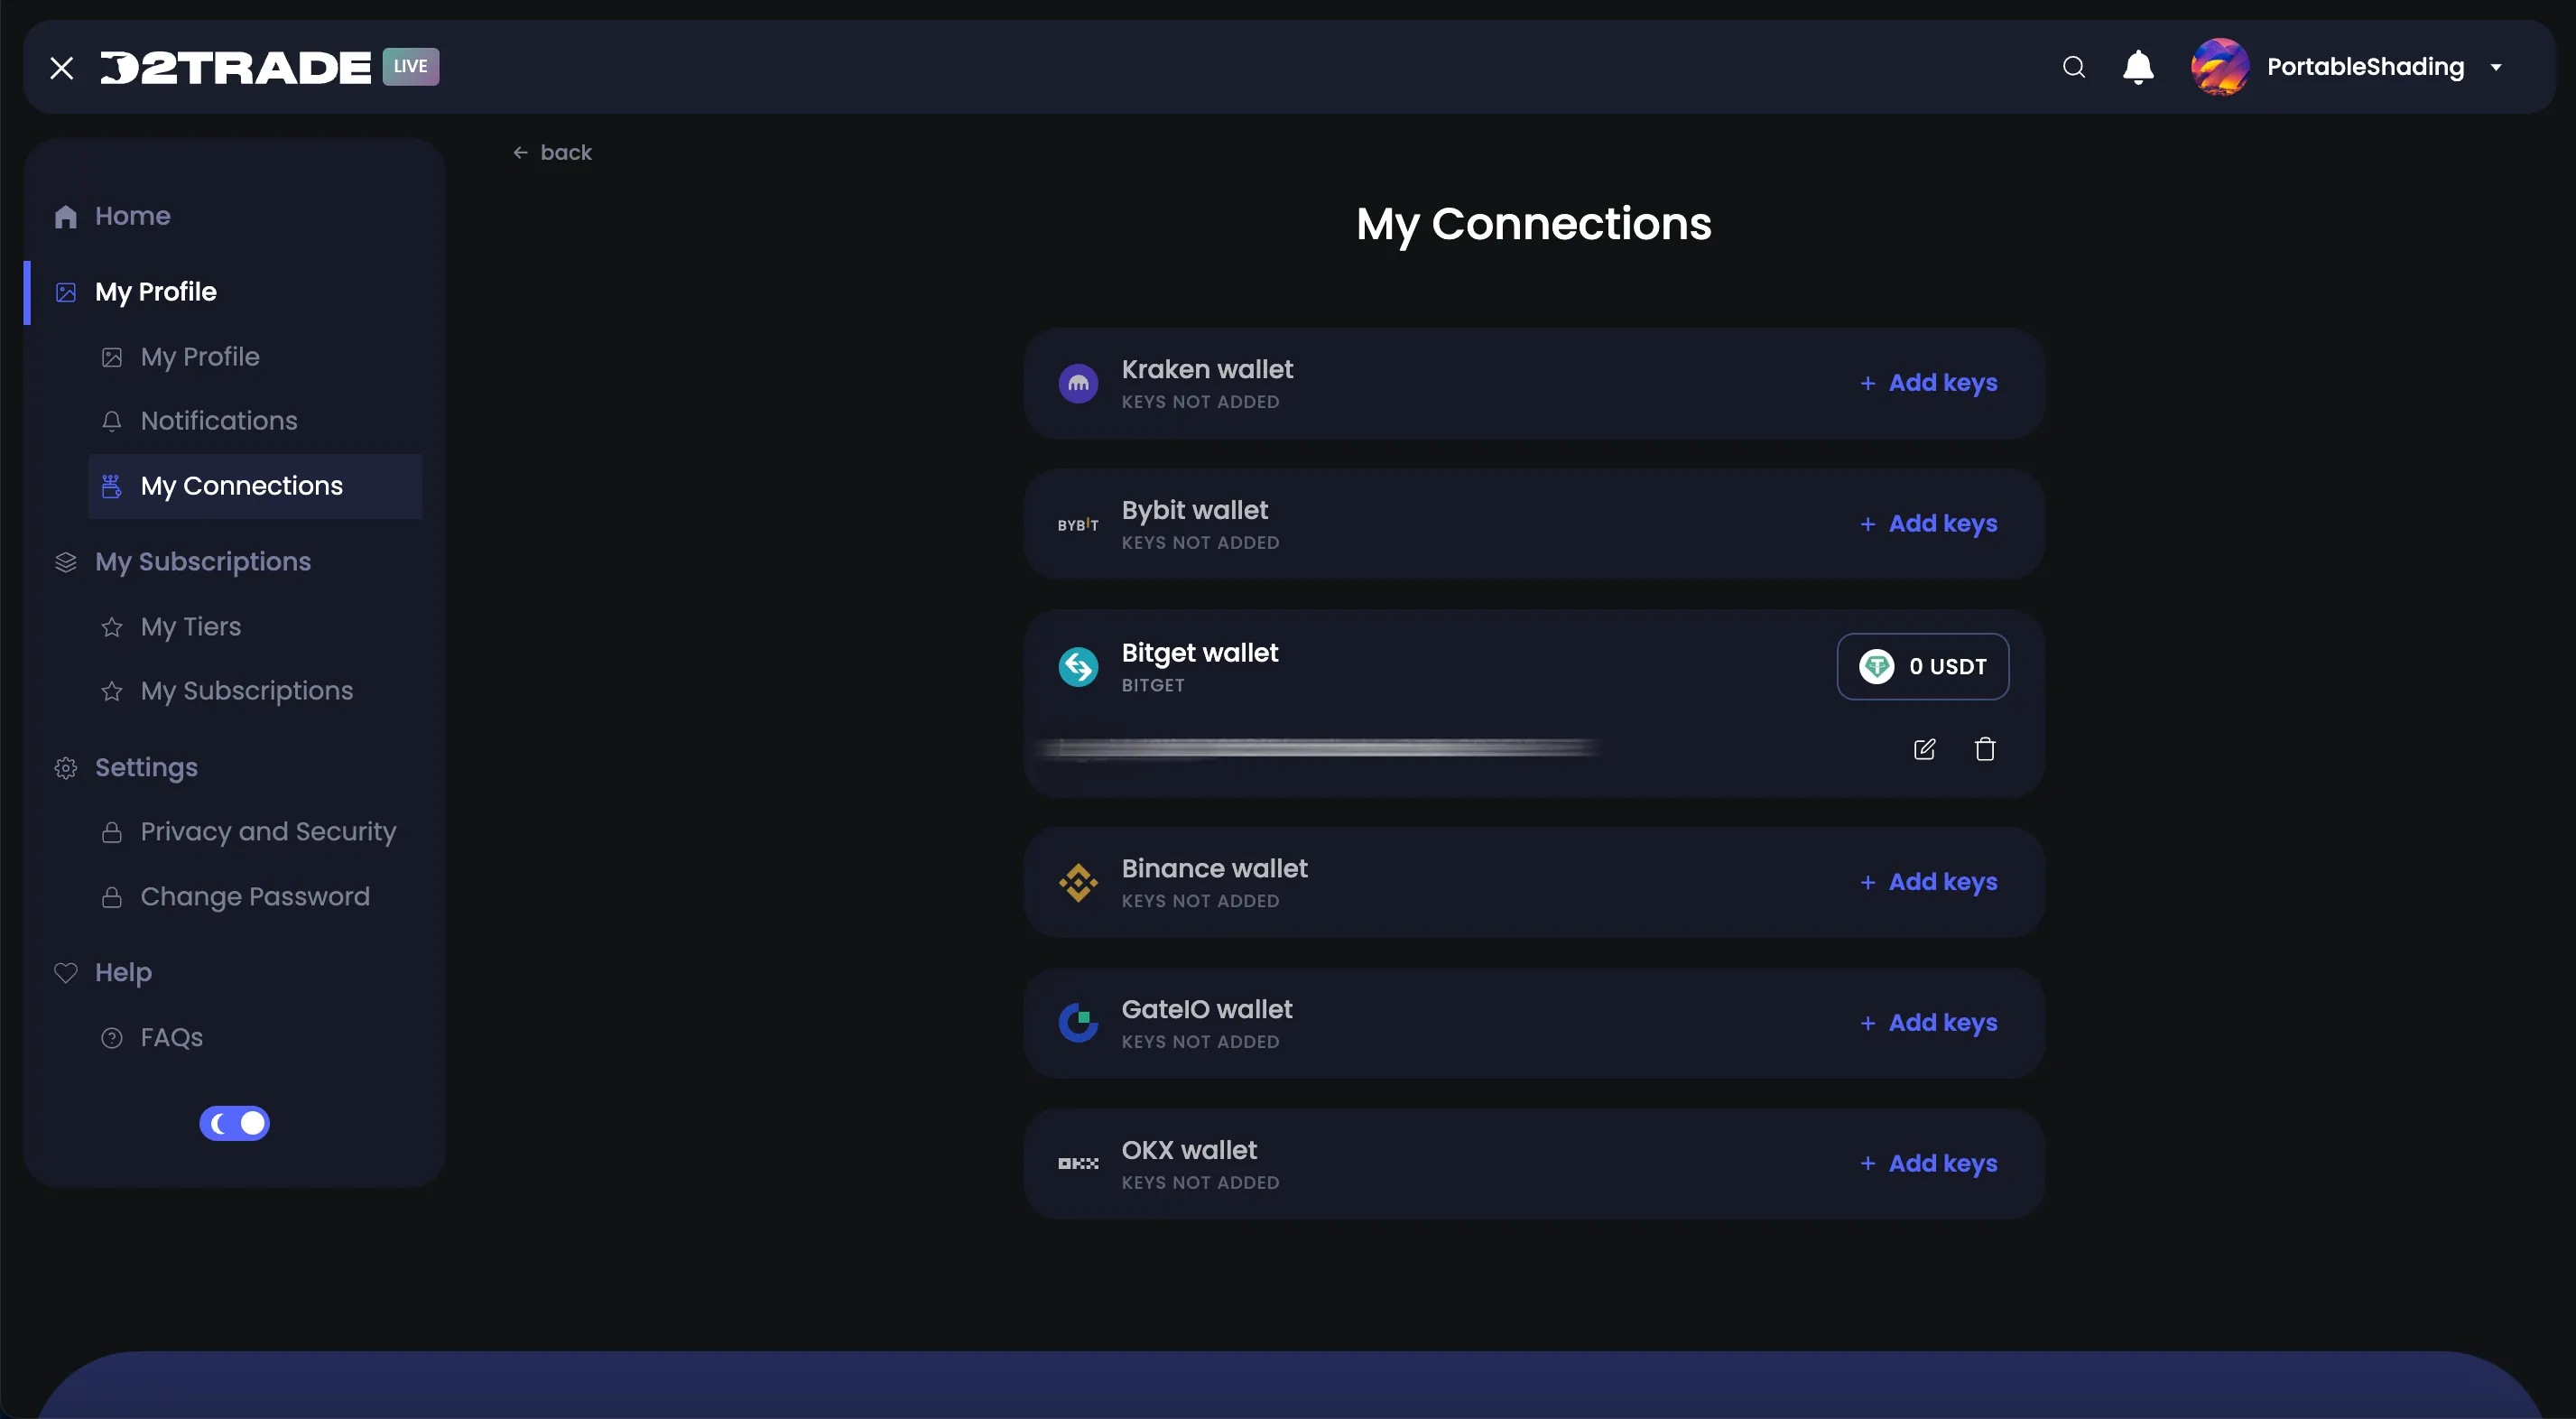The image size is (2576, 1419).
Task: Click the Bitget wallet title
Action: coord(1200,653)
